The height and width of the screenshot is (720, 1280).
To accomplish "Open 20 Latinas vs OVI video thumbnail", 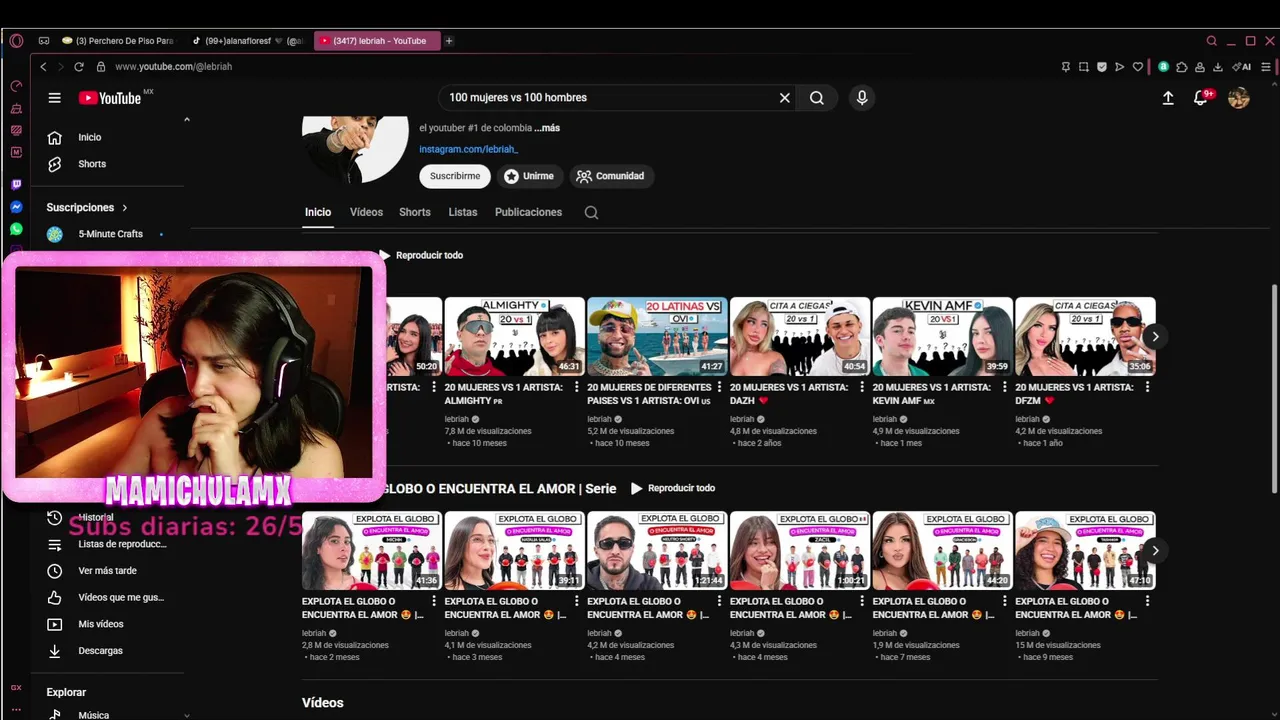I will 656,336.
